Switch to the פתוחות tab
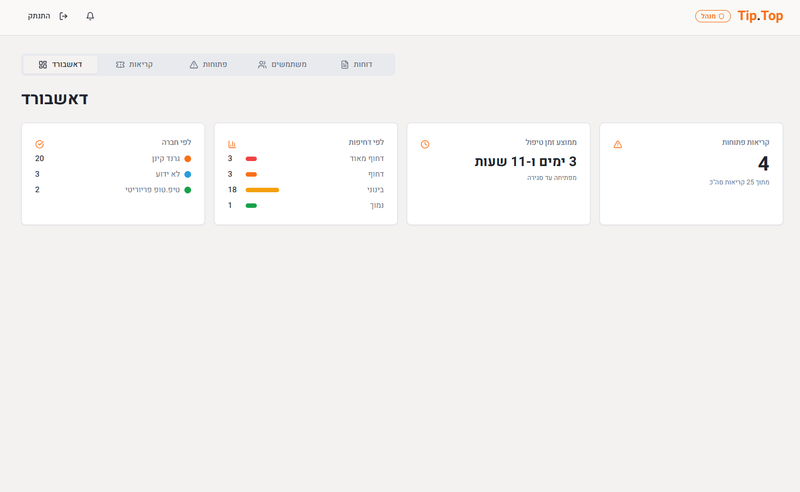This screenshot has height=492, width=800. 208,64
